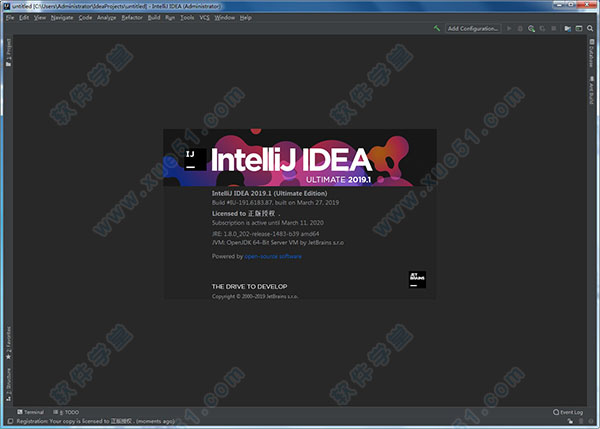The width and height of the screenshot is (600, 429).
Task: Open the Window menu
Action: (x=225, y=18)
